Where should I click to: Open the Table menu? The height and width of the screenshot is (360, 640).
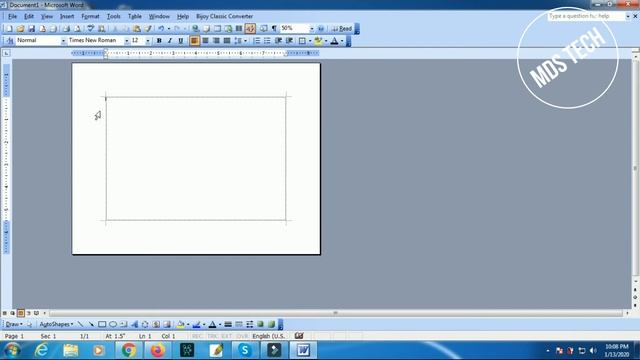(135, 16)
